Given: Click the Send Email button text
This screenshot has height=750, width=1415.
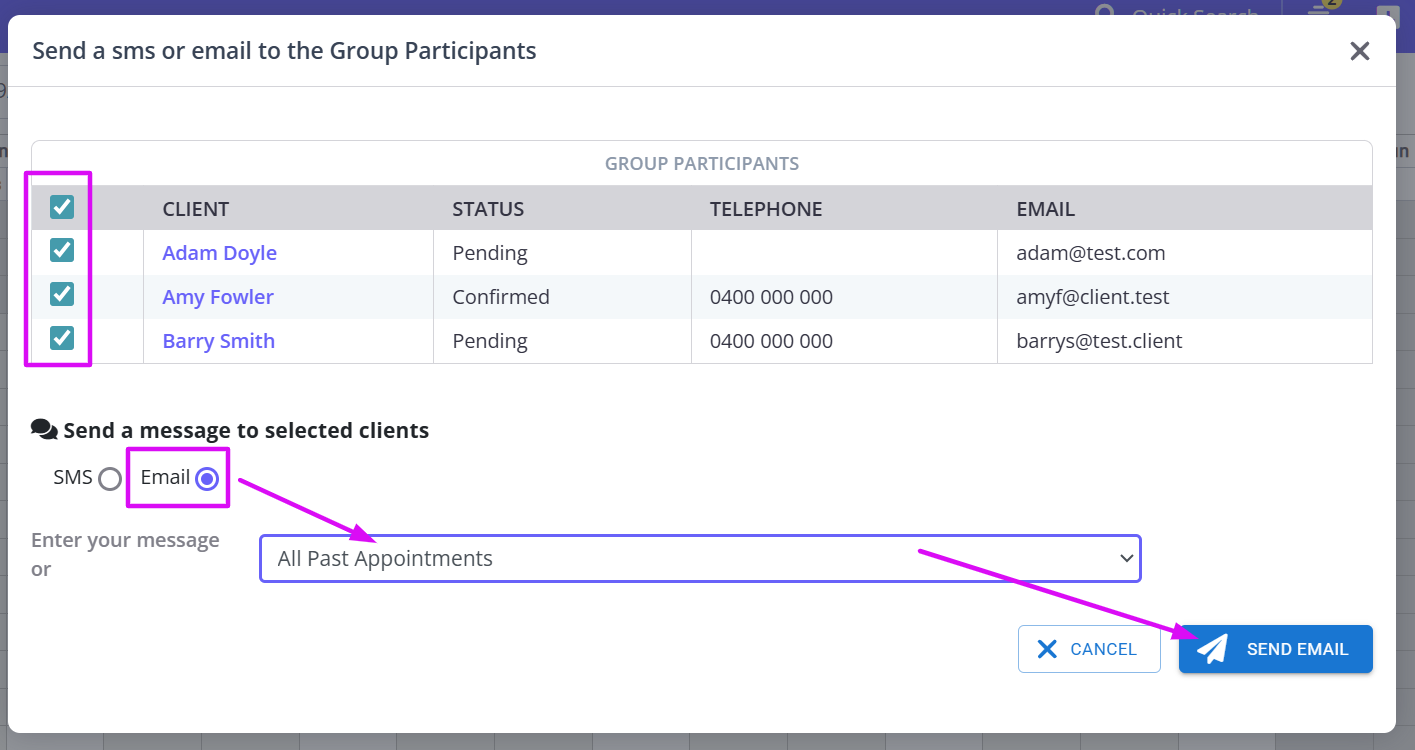Looking at the screenshot, I should [1297, 649].
